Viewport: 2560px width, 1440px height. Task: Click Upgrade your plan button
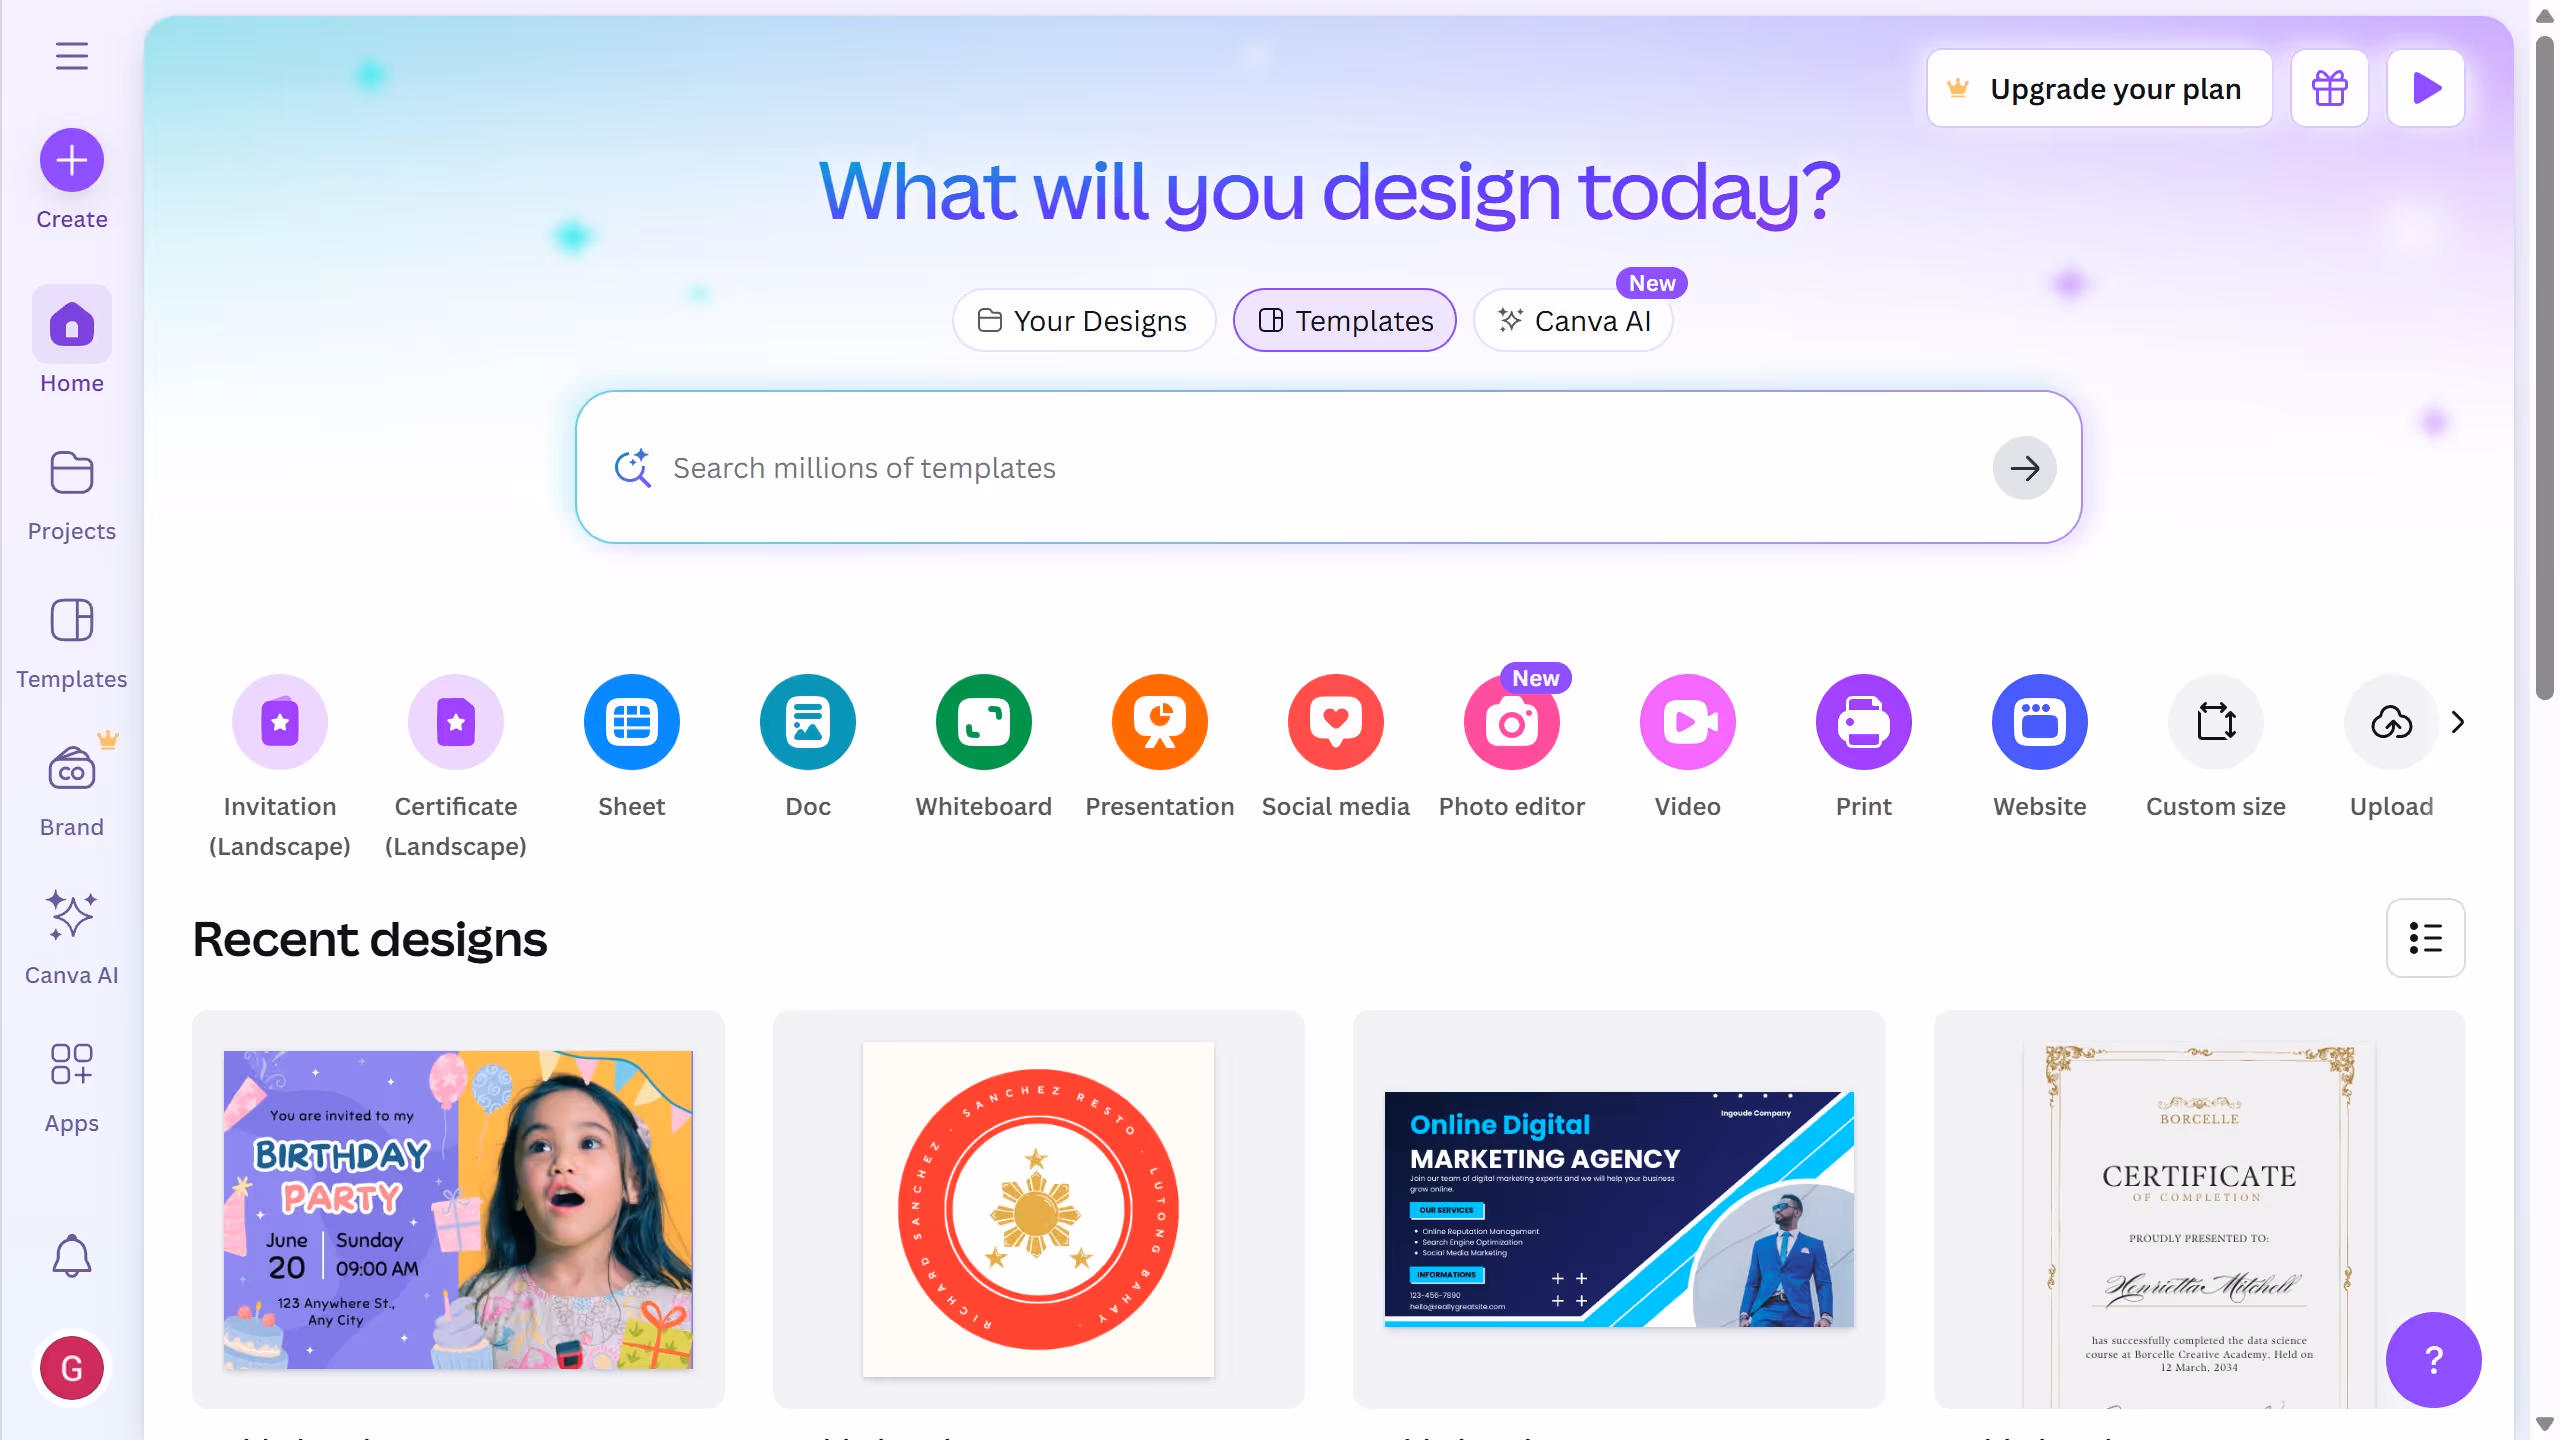click(x=2100, y=88)
